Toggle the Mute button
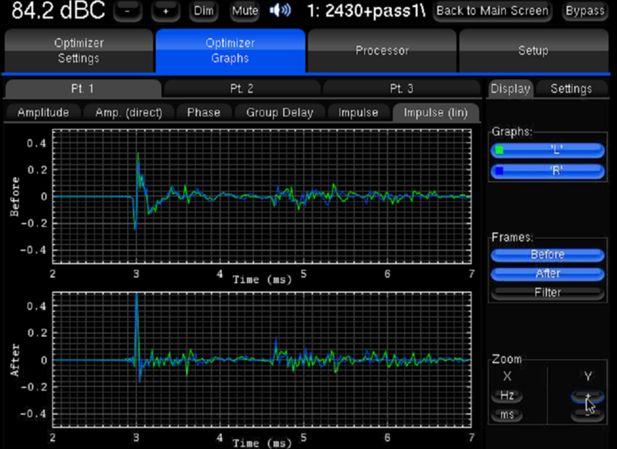Image resolution: width=617 pixels, height=449 pixels. click(244, 11)
